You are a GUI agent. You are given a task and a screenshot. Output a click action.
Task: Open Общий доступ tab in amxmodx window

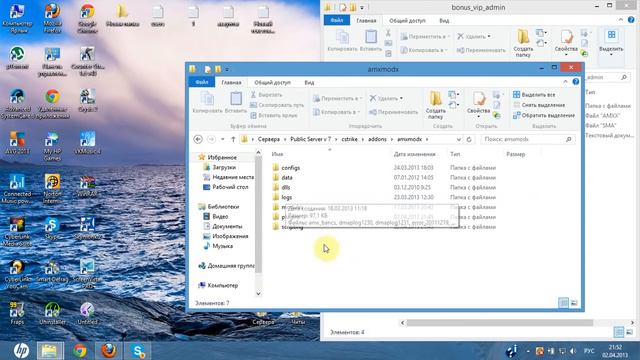(272, 82)
